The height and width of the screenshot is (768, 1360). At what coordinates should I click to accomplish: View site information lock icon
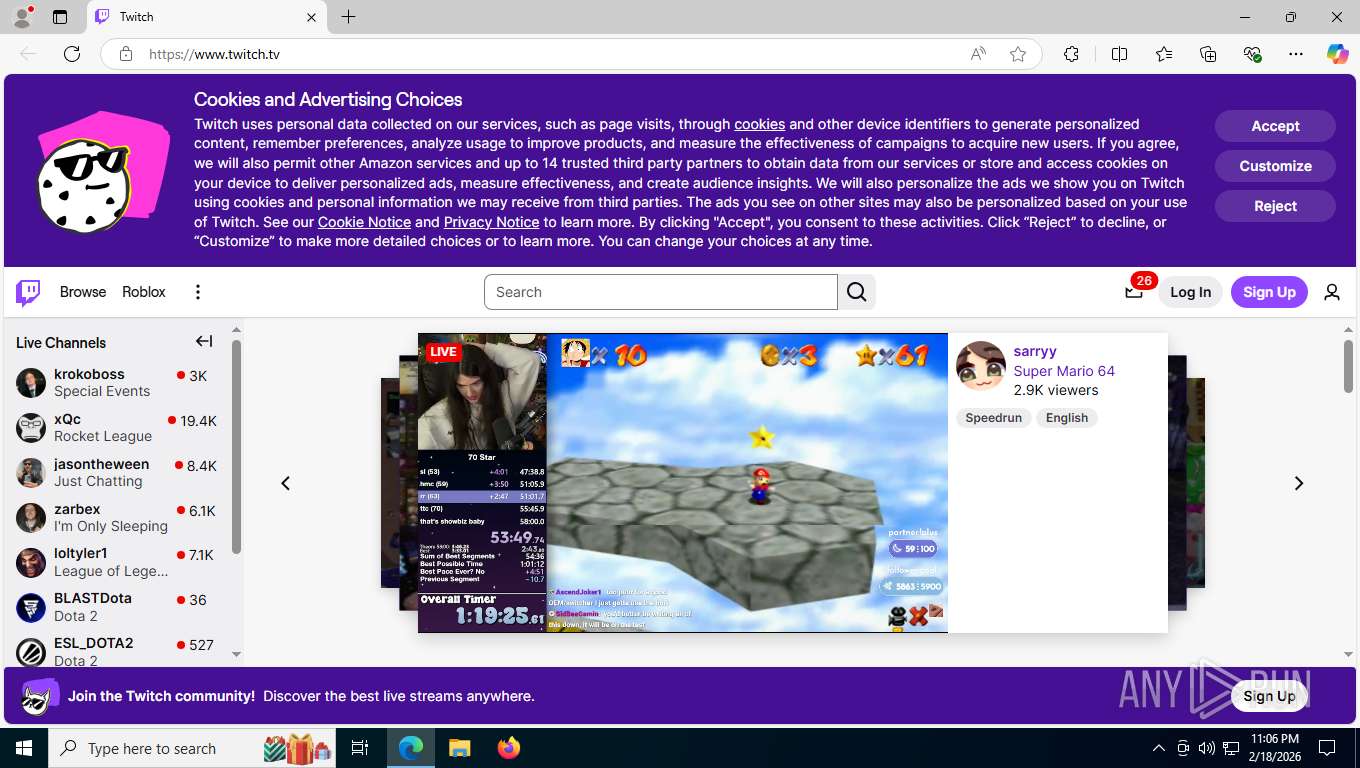[x=126, y=54]
